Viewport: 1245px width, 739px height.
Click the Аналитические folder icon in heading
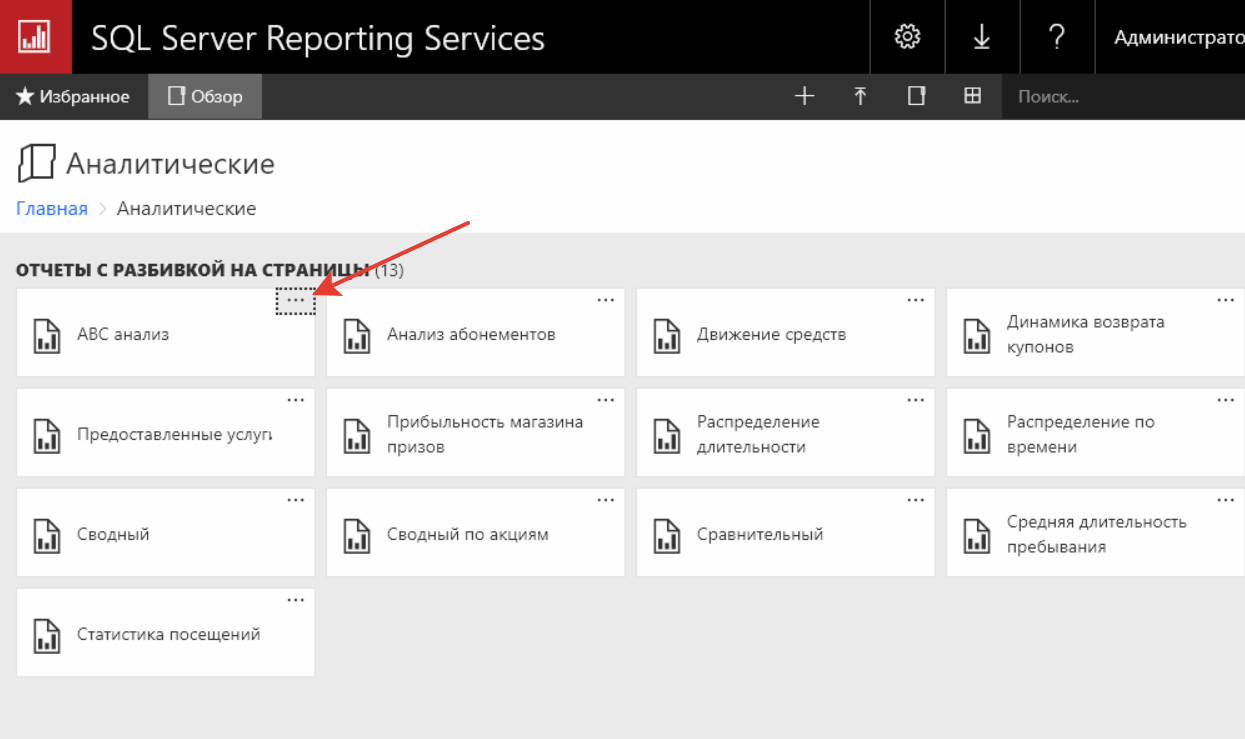coord(35,163)
